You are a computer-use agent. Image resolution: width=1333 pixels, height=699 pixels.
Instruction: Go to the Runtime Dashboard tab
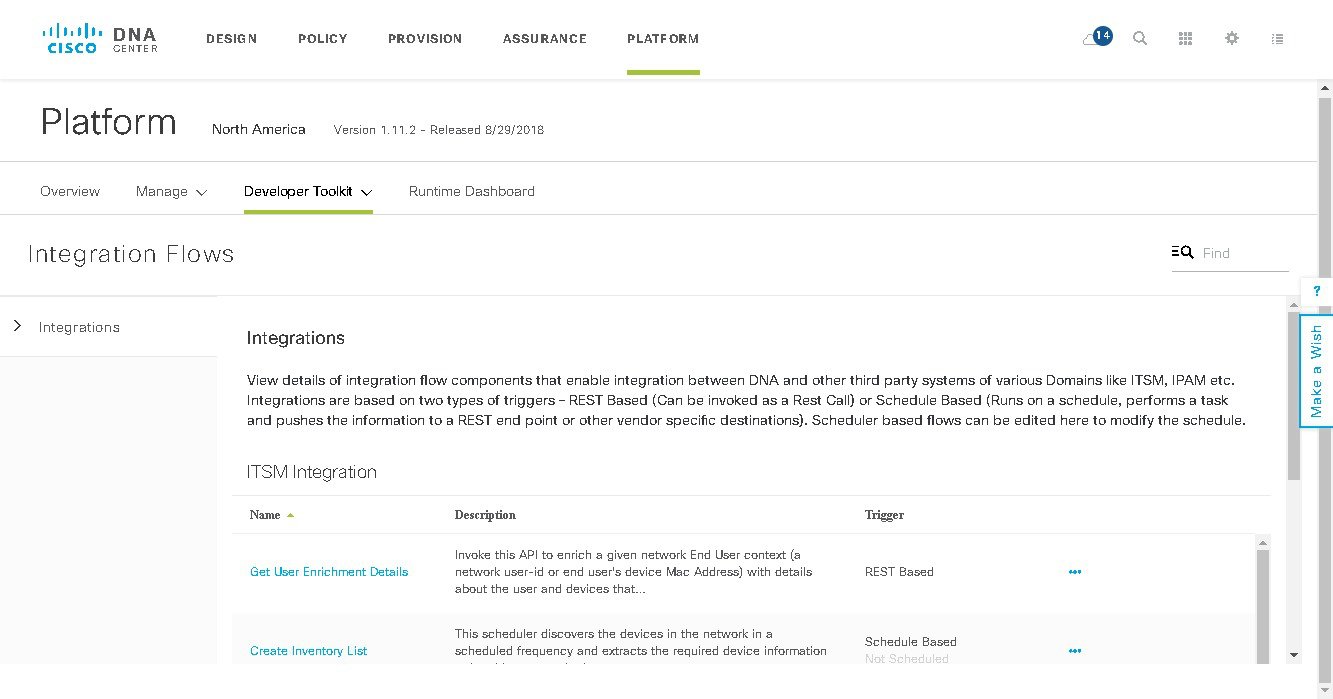pyautogui.click(x=472, y=191)
